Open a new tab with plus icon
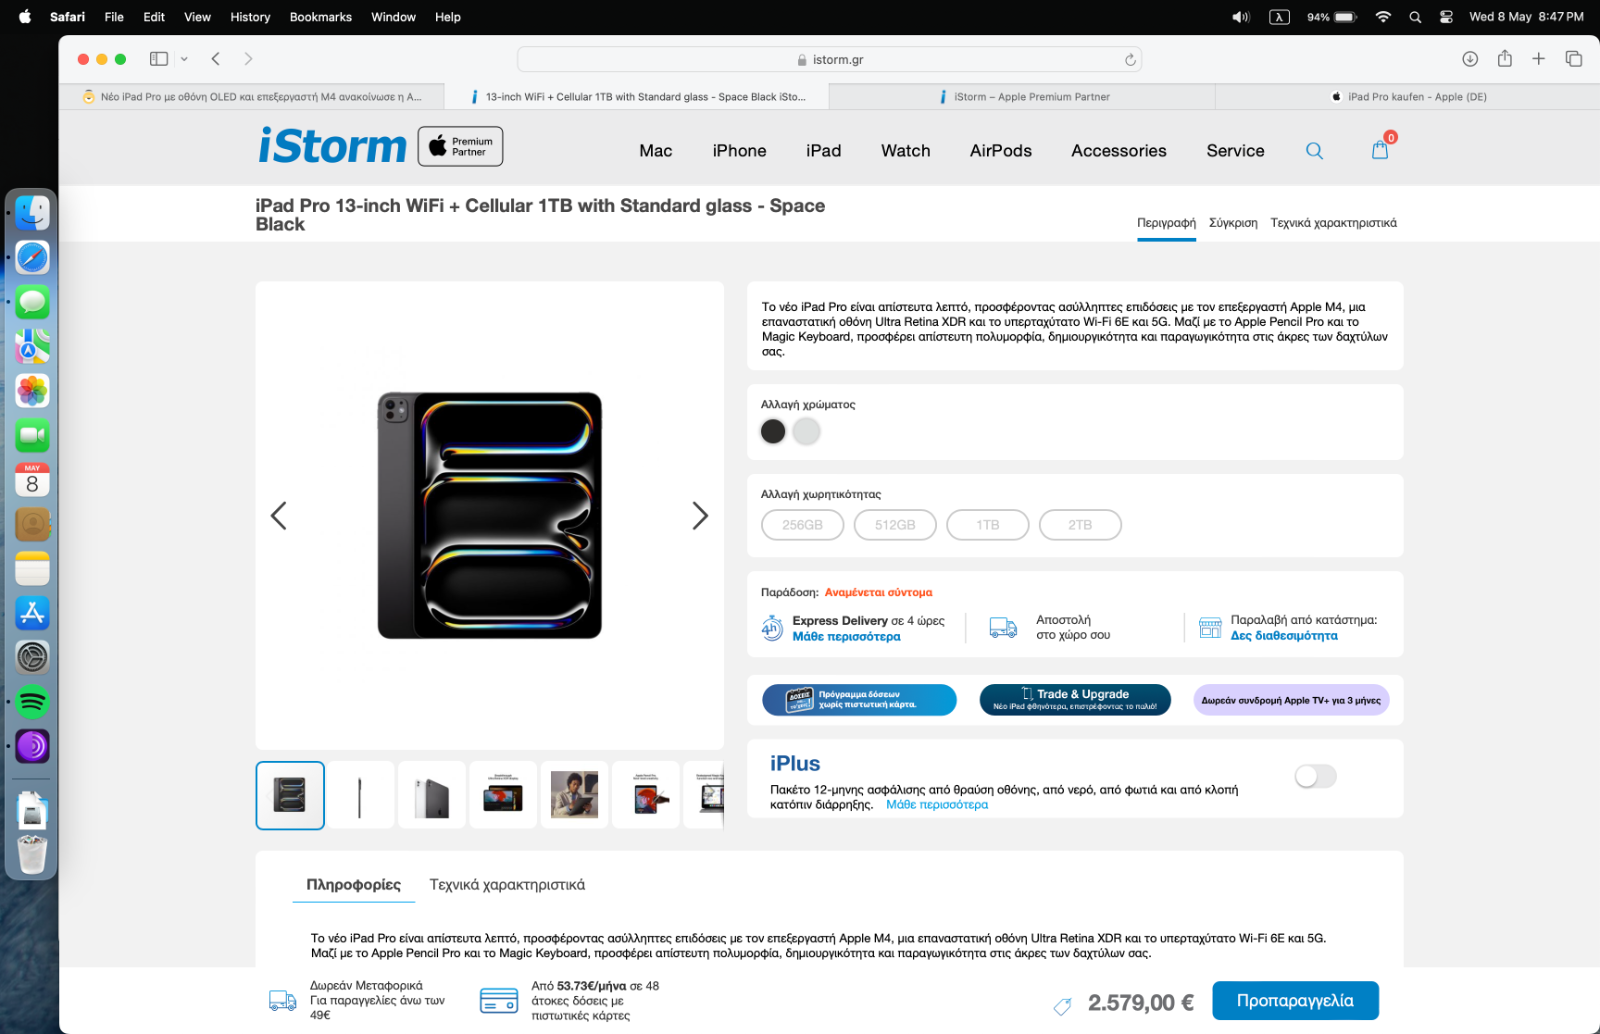The image size is (1600, 1034). (x=1539, y=59)
